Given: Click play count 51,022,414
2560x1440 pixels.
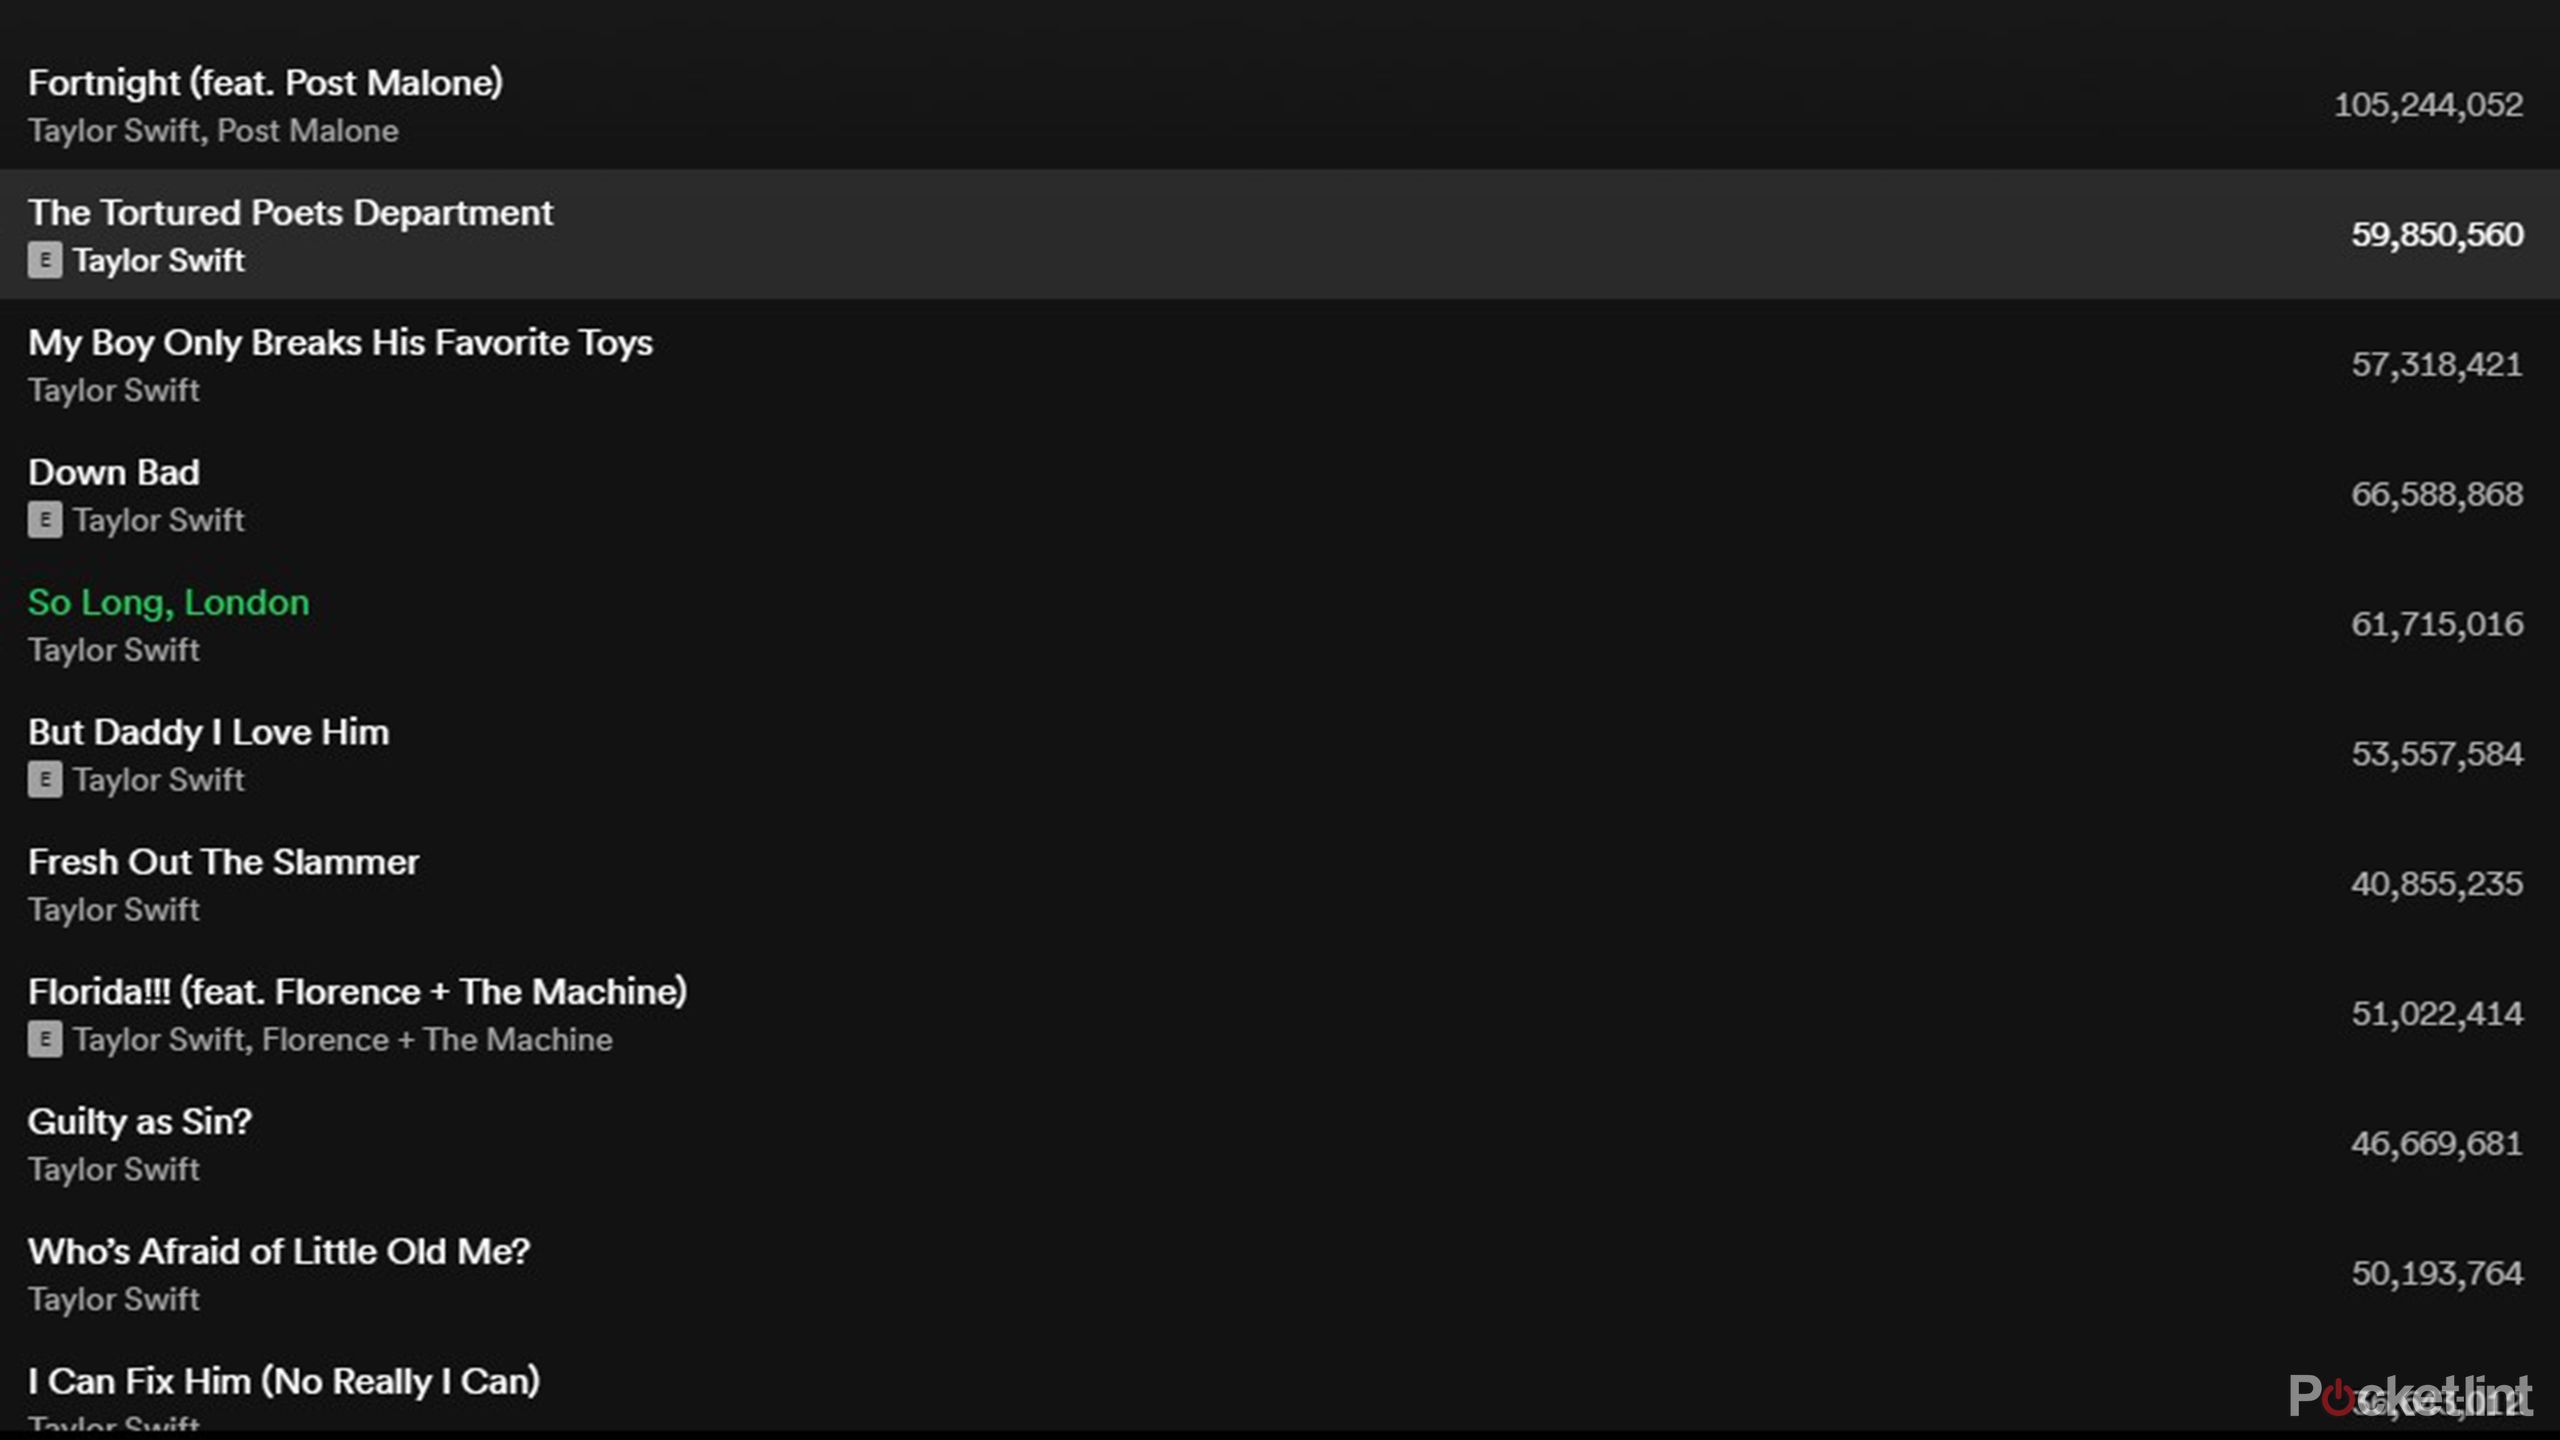Looking at the screenshot, I should pos(2437,1015).
